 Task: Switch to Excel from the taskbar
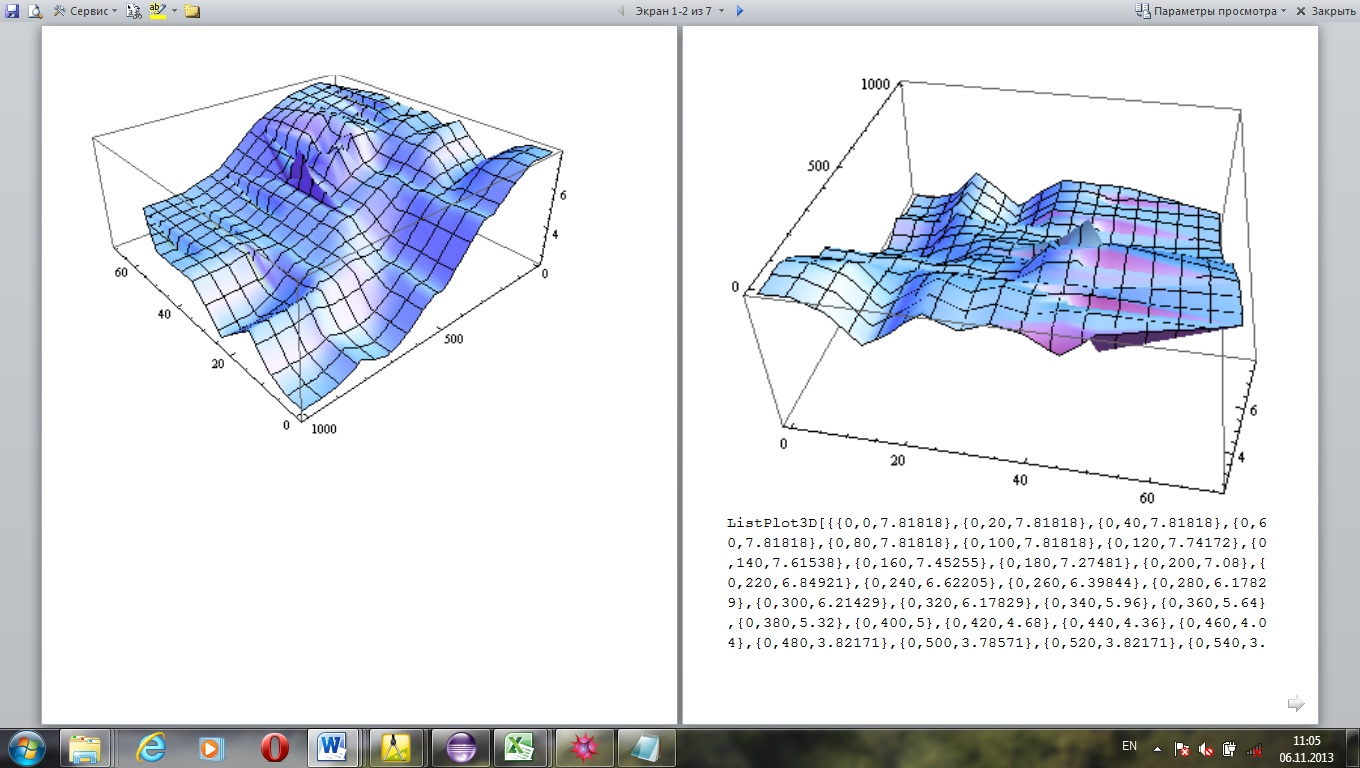[518, 747]
